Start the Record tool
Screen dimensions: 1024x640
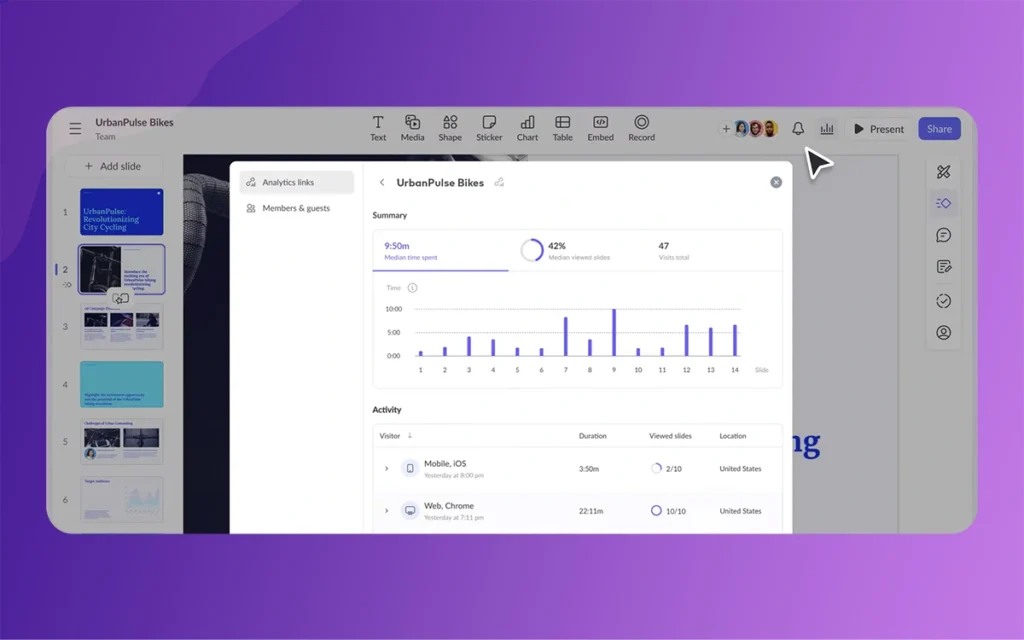tap(642, 128)
